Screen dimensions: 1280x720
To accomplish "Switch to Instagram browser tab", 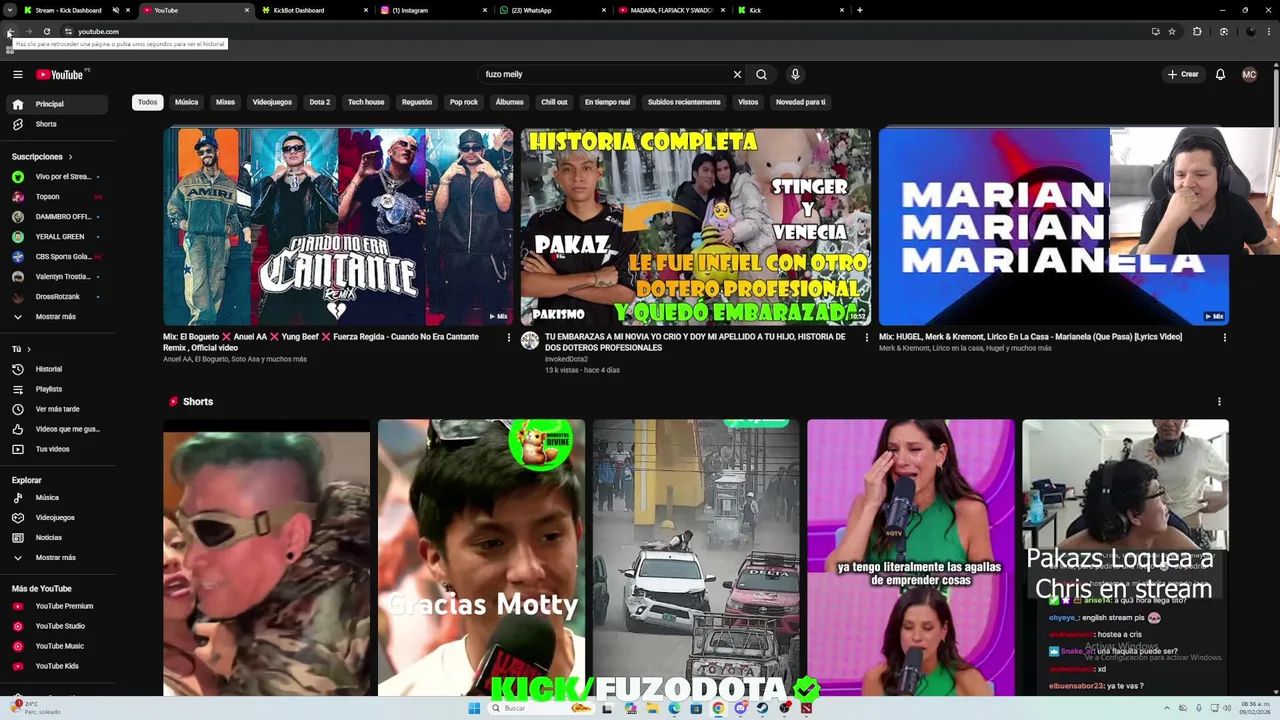I will [433, 10].
